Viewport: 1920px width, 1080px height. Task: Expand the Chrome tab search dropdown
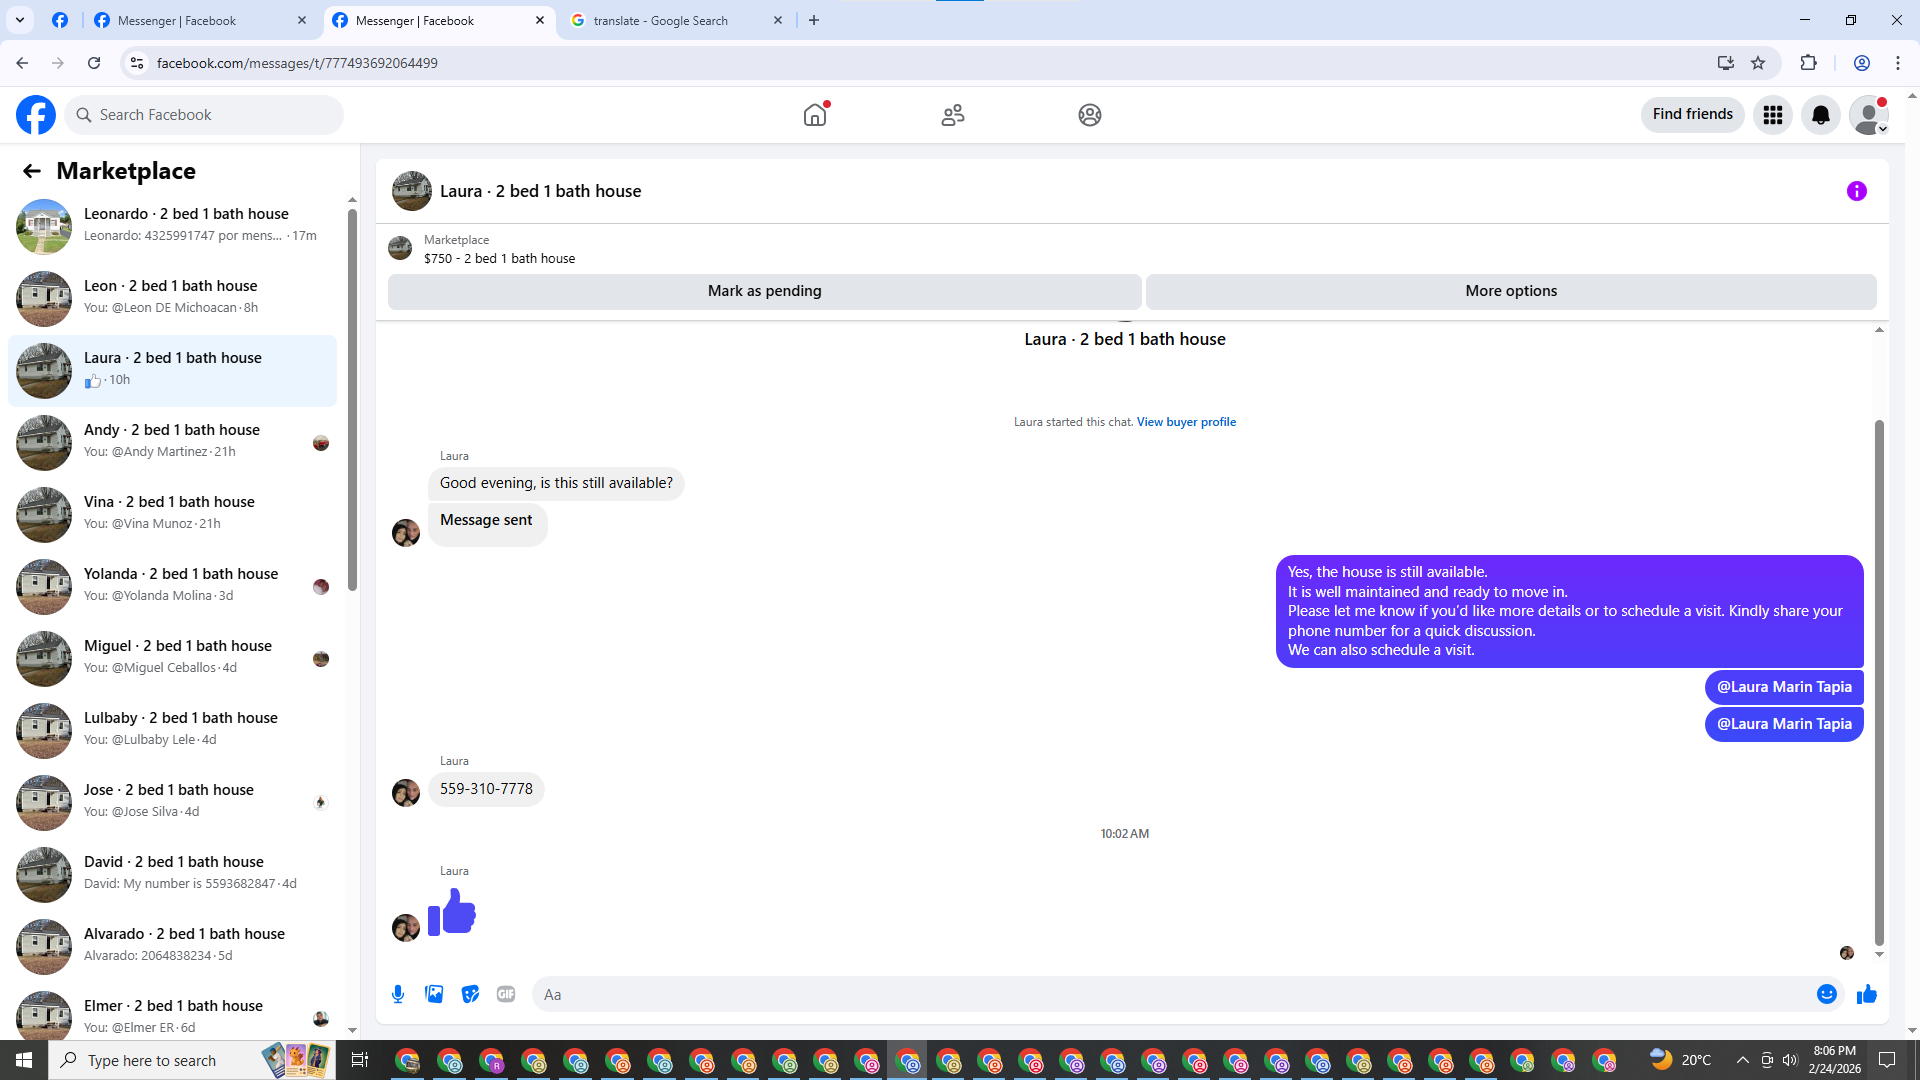click(19, 20)
